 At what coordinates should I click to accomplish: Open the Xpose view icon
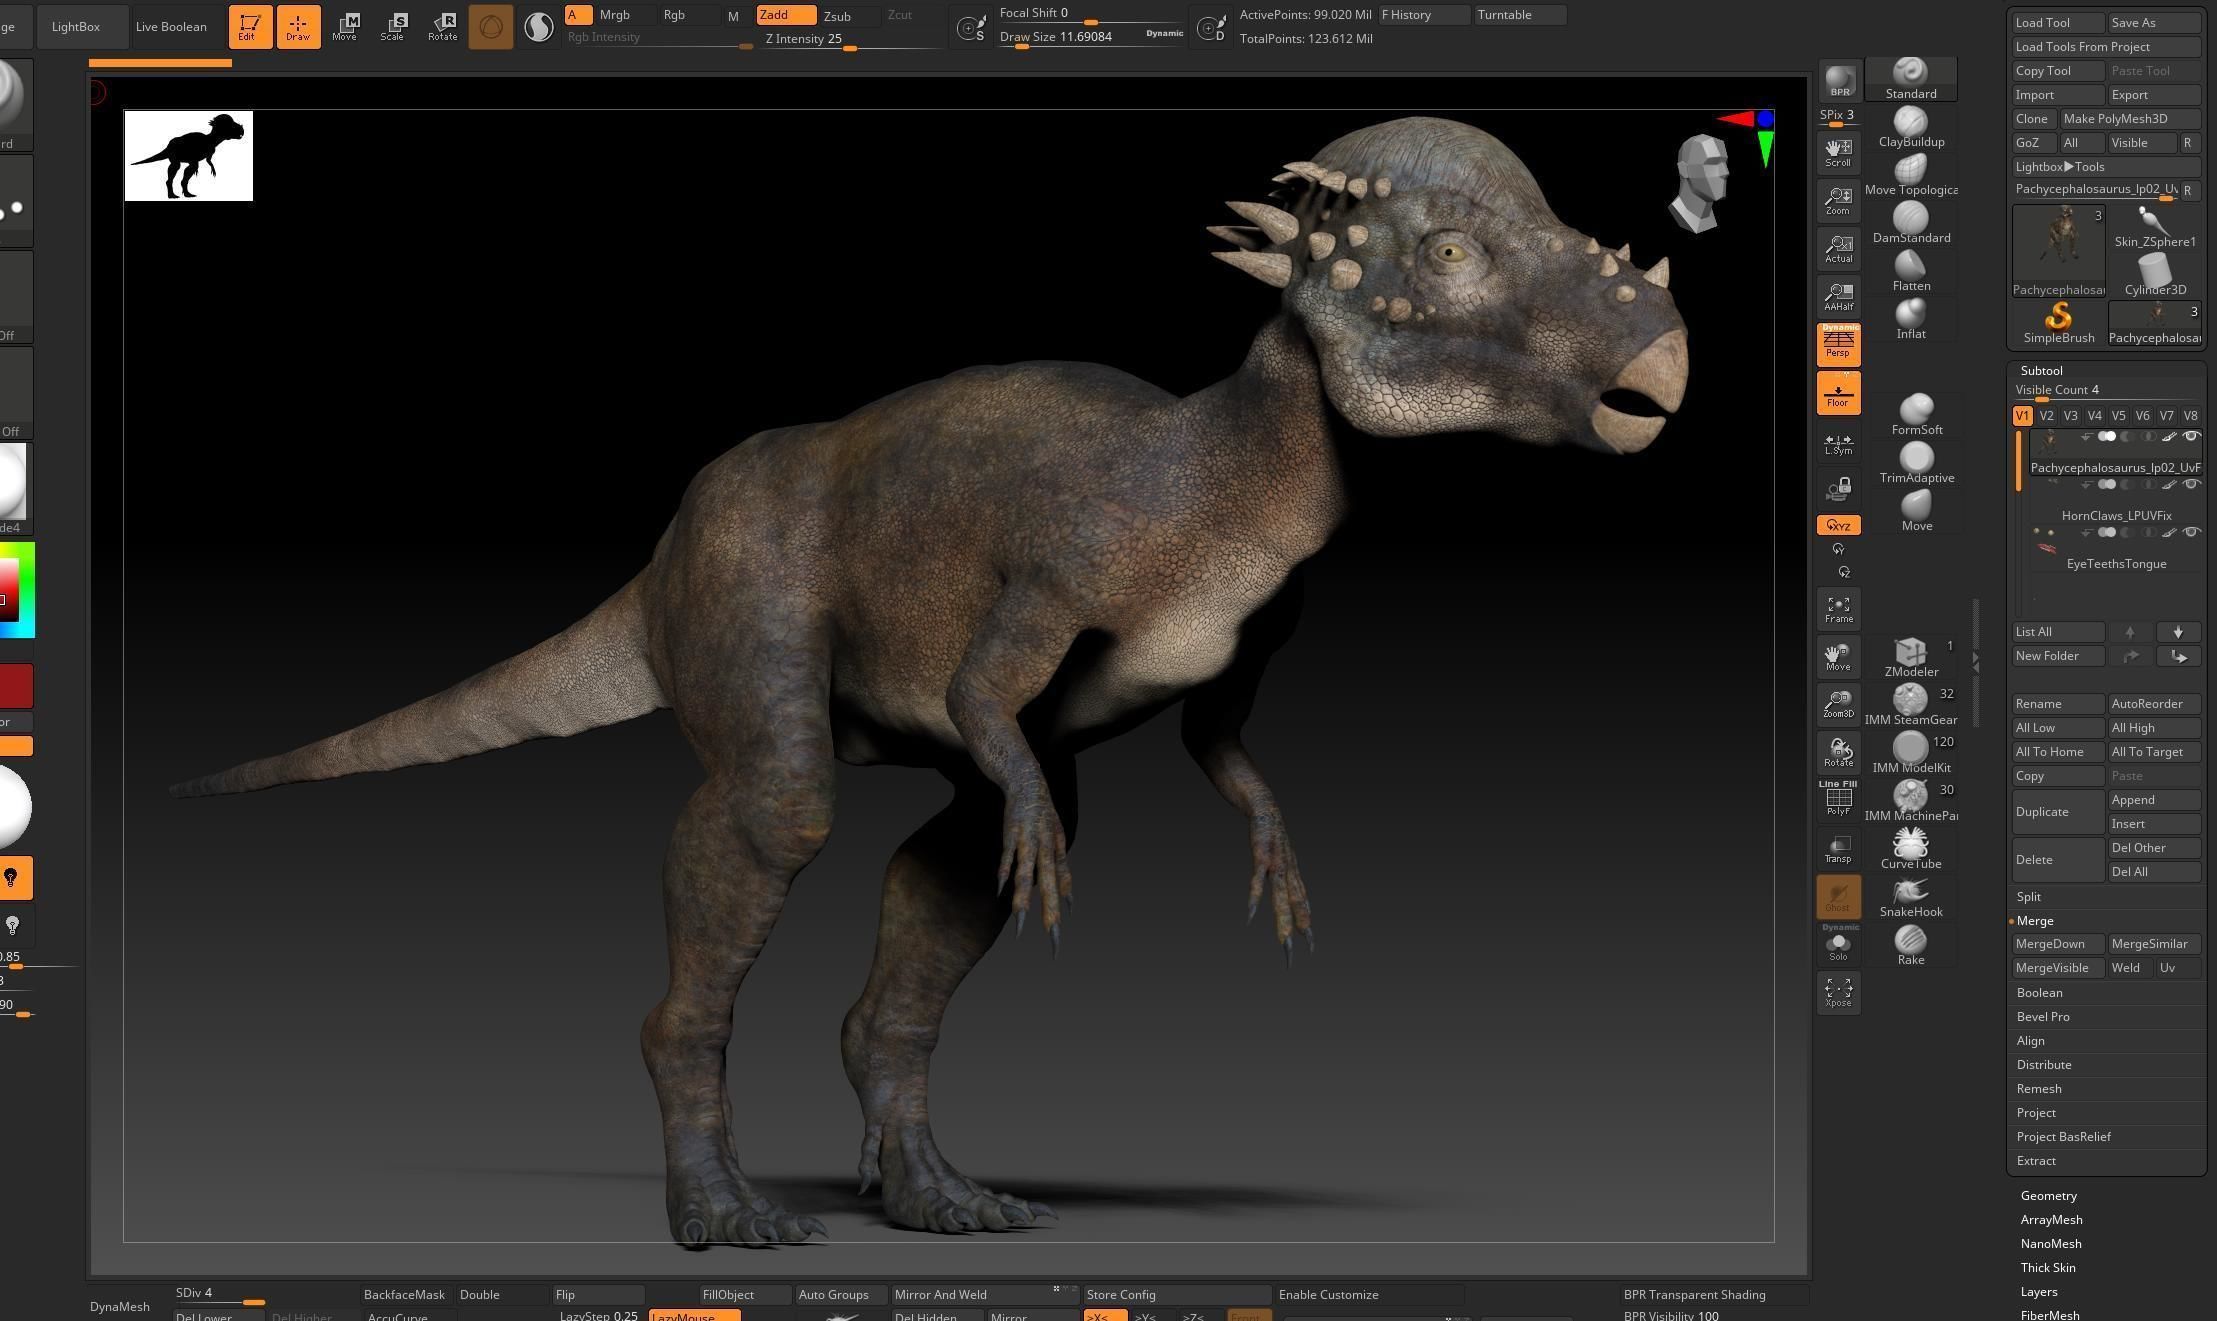tap(1838, 992)
